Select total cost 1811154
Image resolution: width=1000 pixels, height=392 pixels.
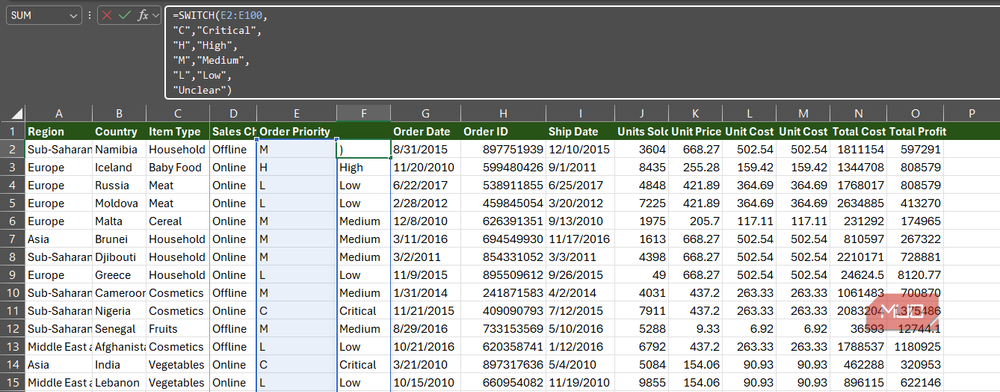tap(858, 149)
